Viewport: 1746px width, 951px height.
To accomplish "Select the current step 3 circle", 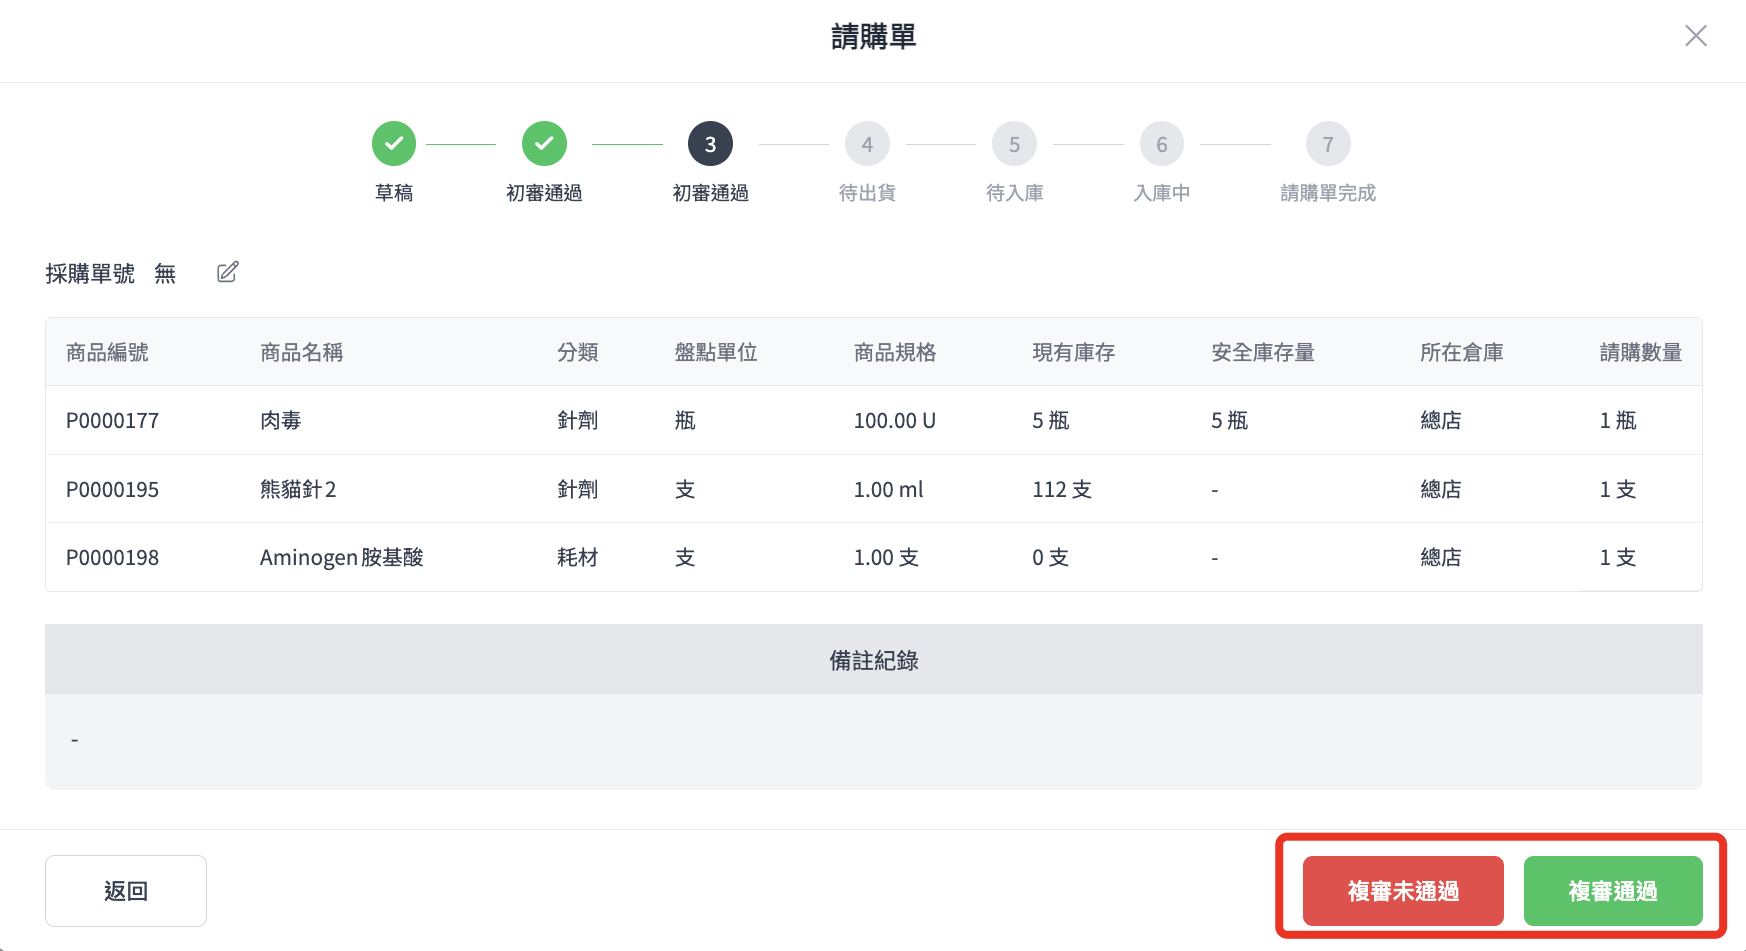I will 710,144.
